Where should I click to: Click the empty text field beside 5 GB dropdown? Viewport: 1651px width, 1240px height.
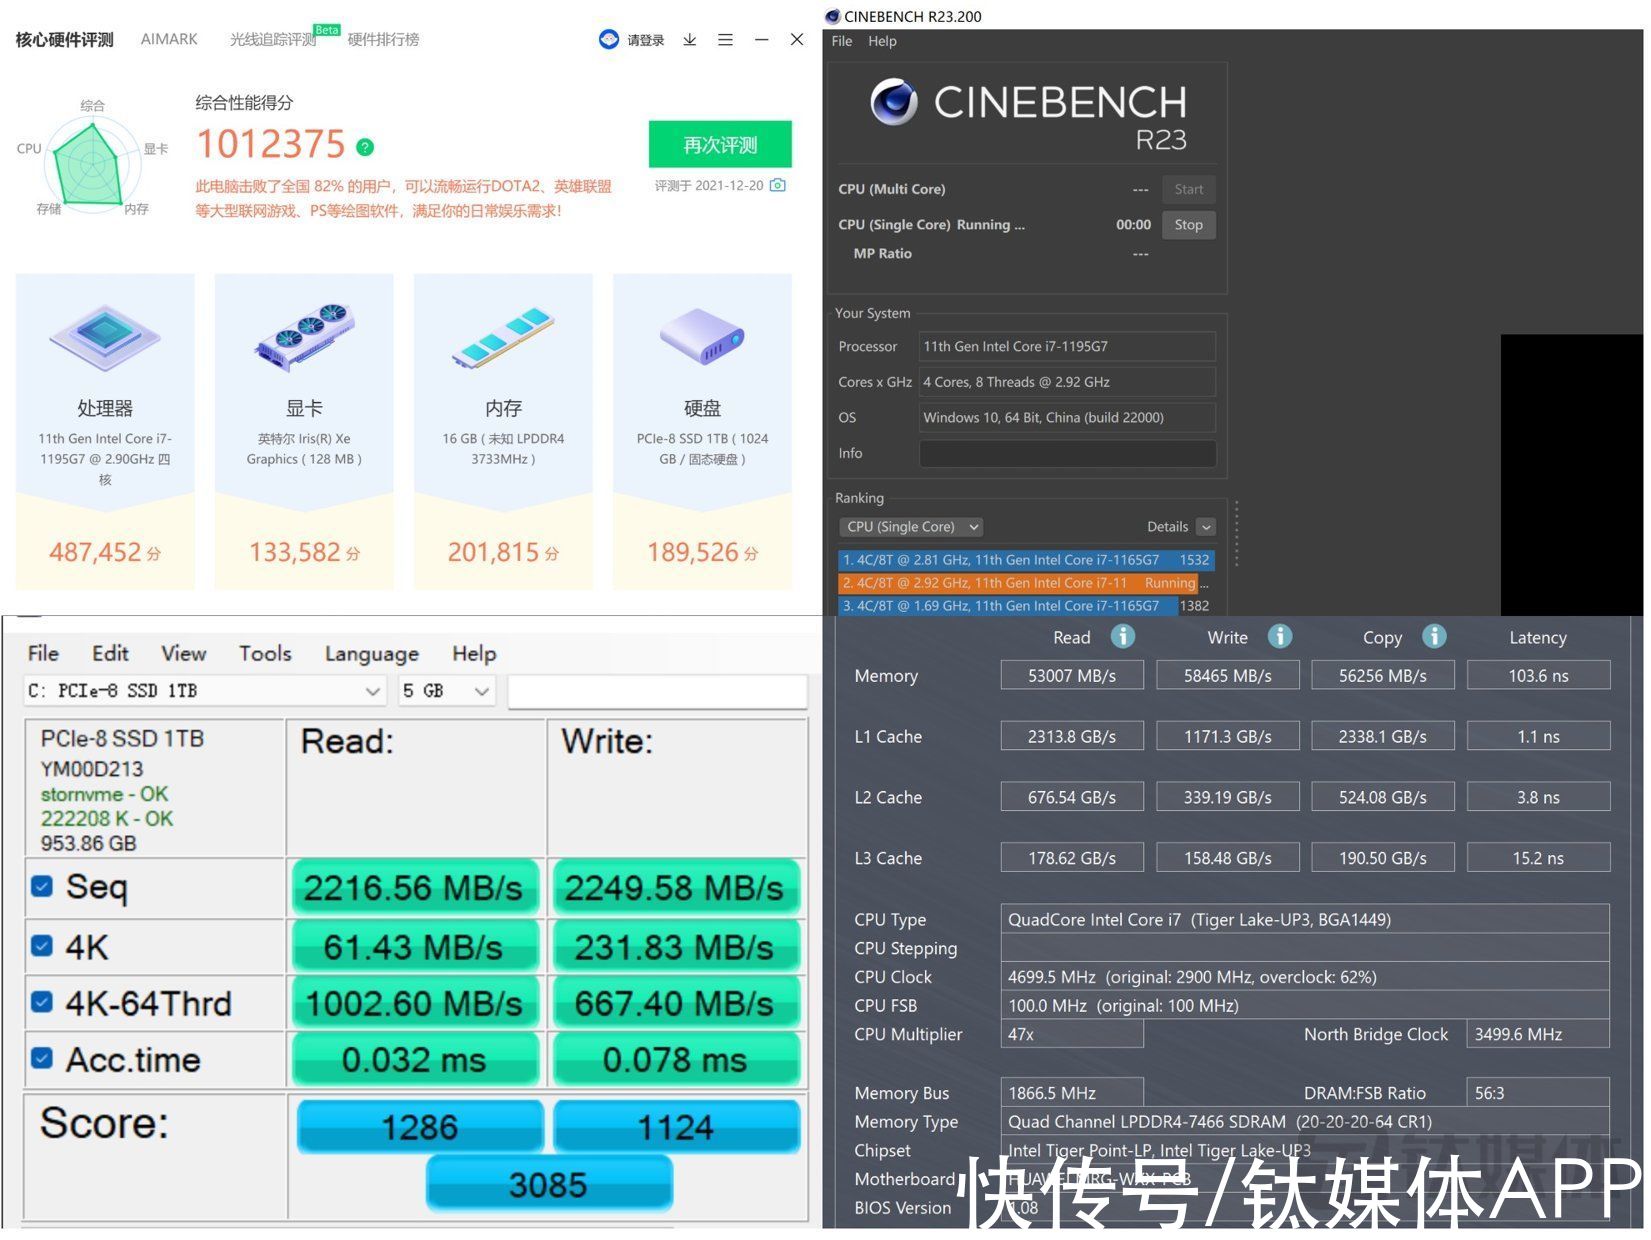[657, 691]
